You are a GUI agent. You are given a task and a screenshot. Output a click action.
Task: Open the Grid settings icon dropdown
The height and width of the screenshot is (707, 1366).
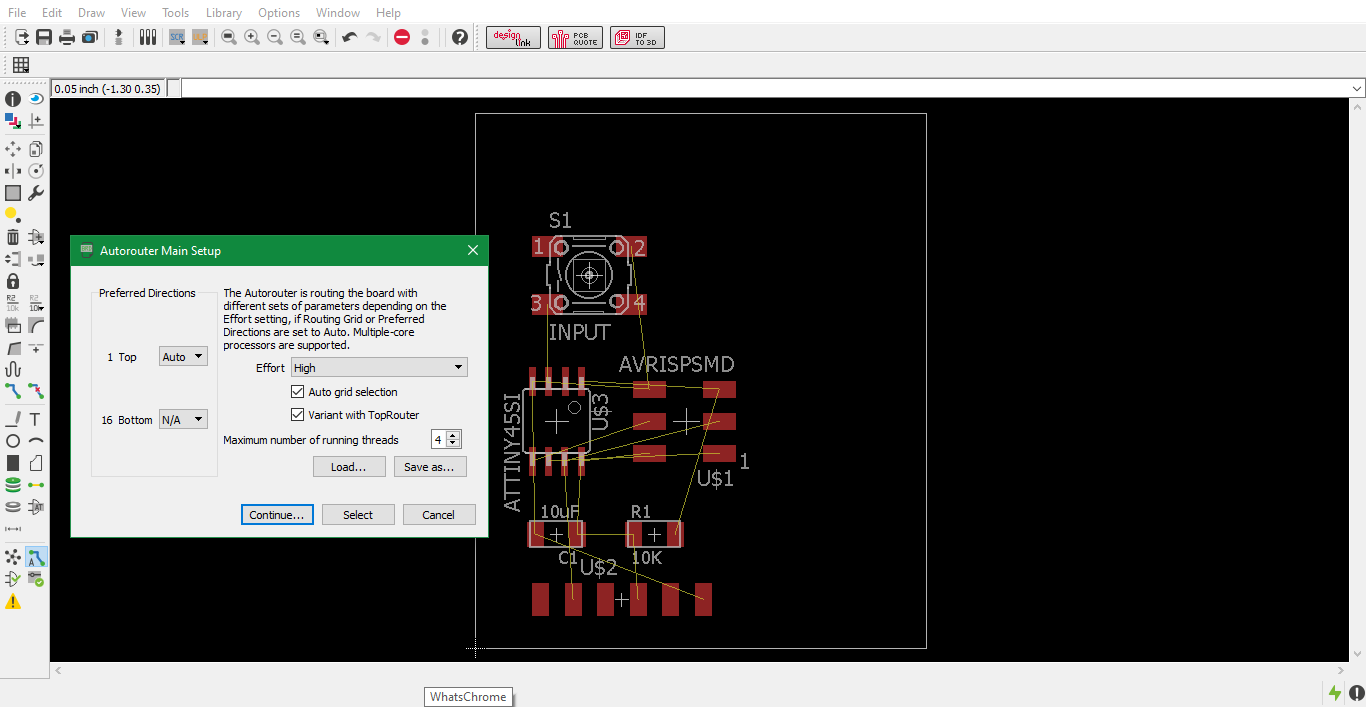20,65
